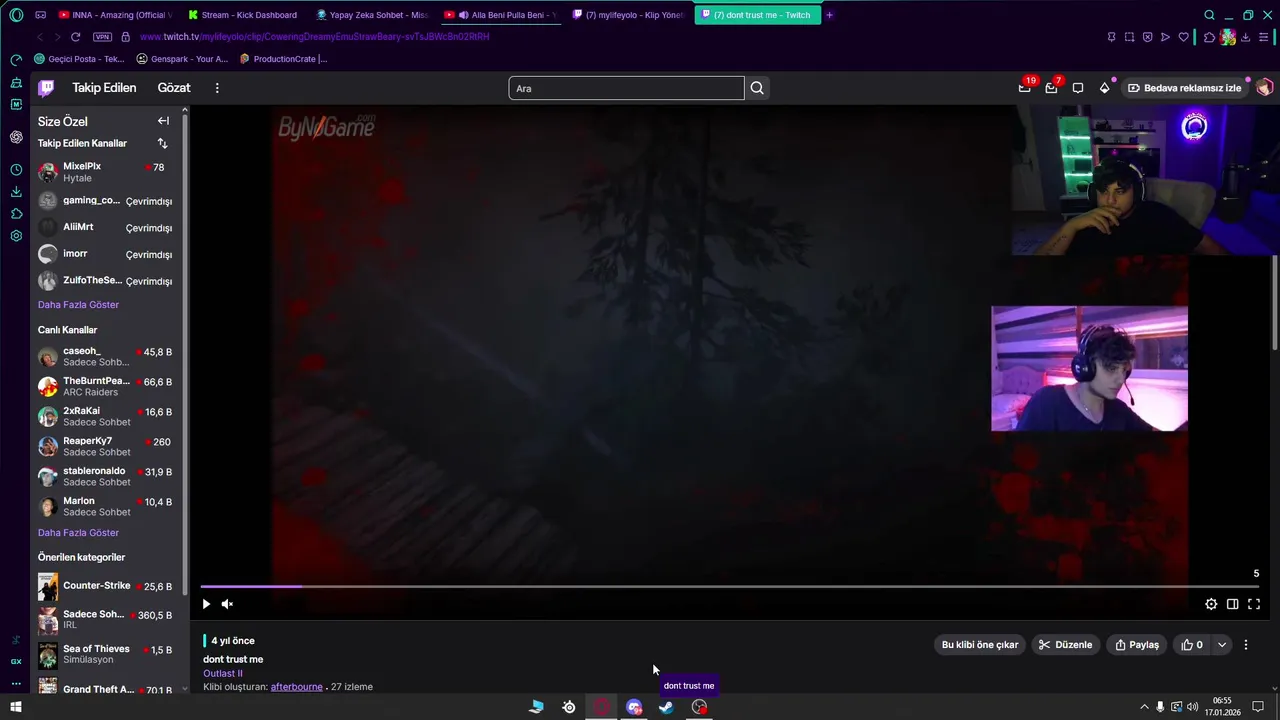Toggle the VPN badge in address bar
Screen dimensions: 1280x720
coord(102,37)
